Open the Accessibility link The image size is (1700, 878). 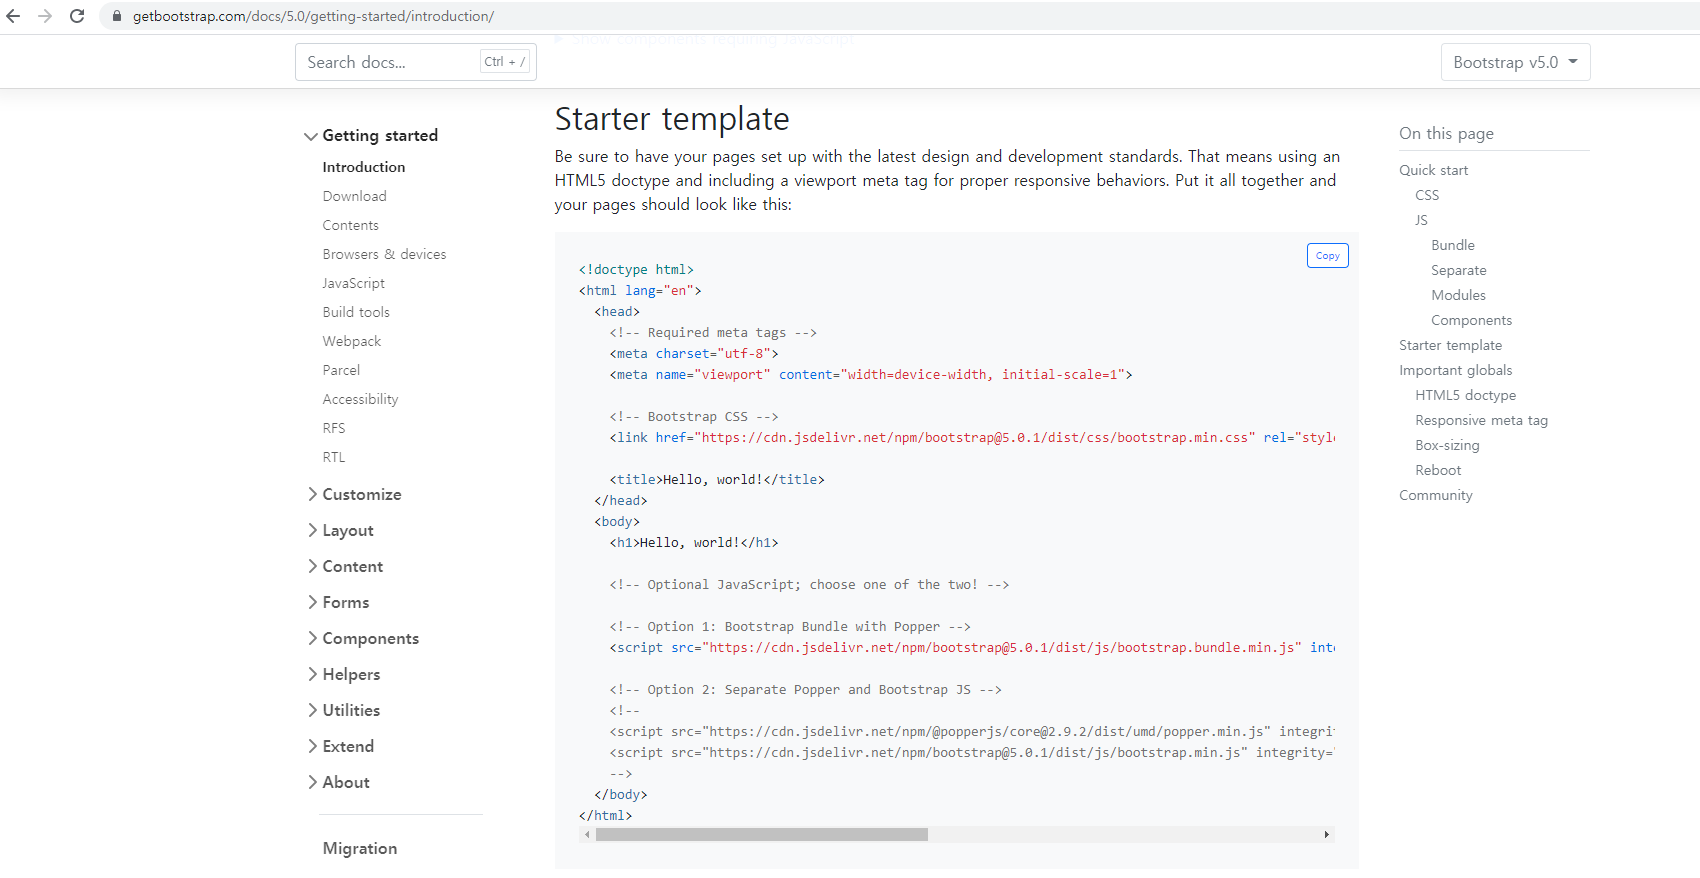[x=360, y=399]
